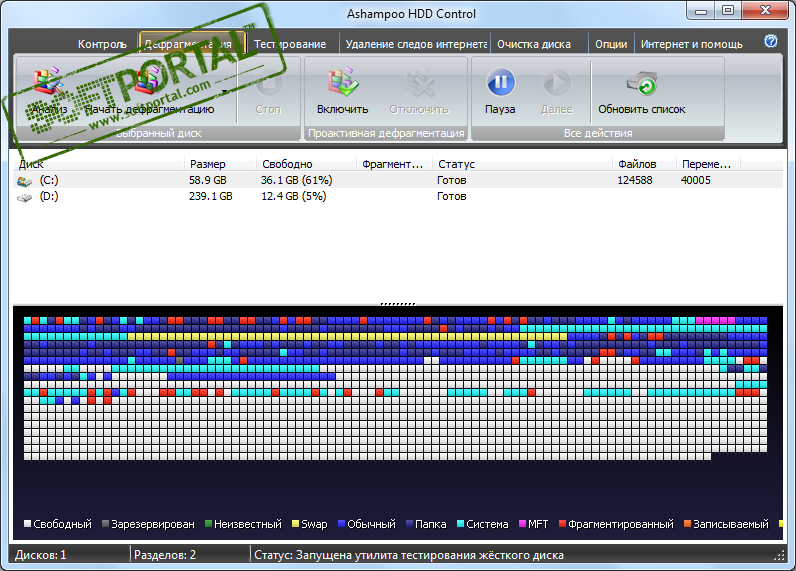Click the status bar test utility message
This screenshot has height=571, width=796.
point(409,555)
